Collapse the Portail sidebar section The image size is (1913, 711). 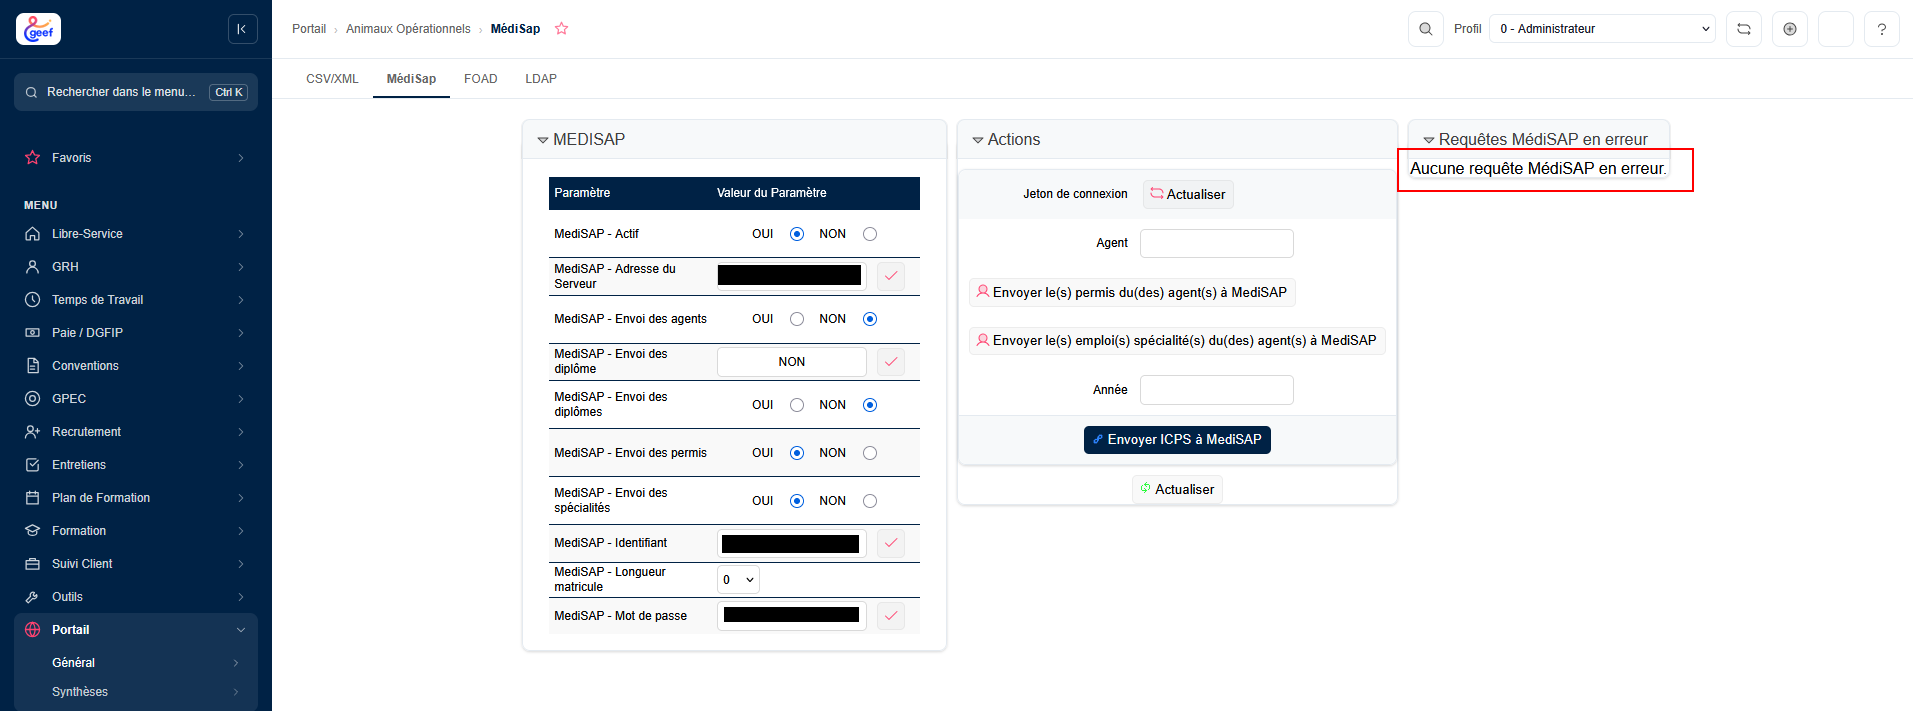136,630
